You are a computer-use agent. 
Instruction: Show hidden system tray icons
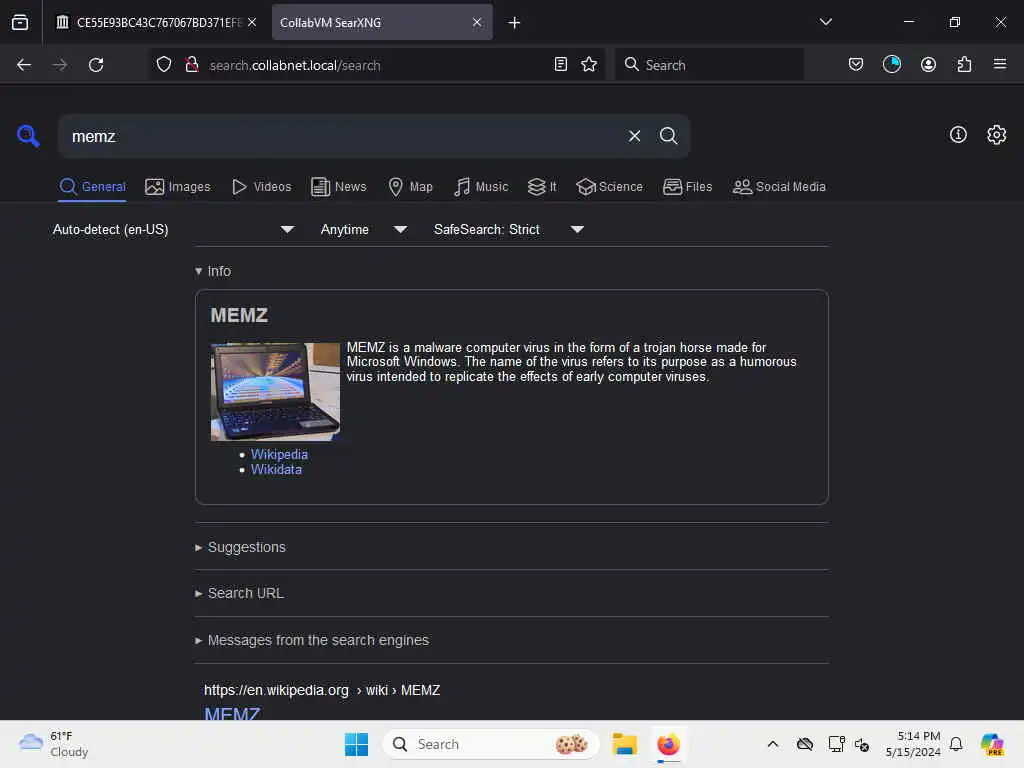click(x=773, y=744)
